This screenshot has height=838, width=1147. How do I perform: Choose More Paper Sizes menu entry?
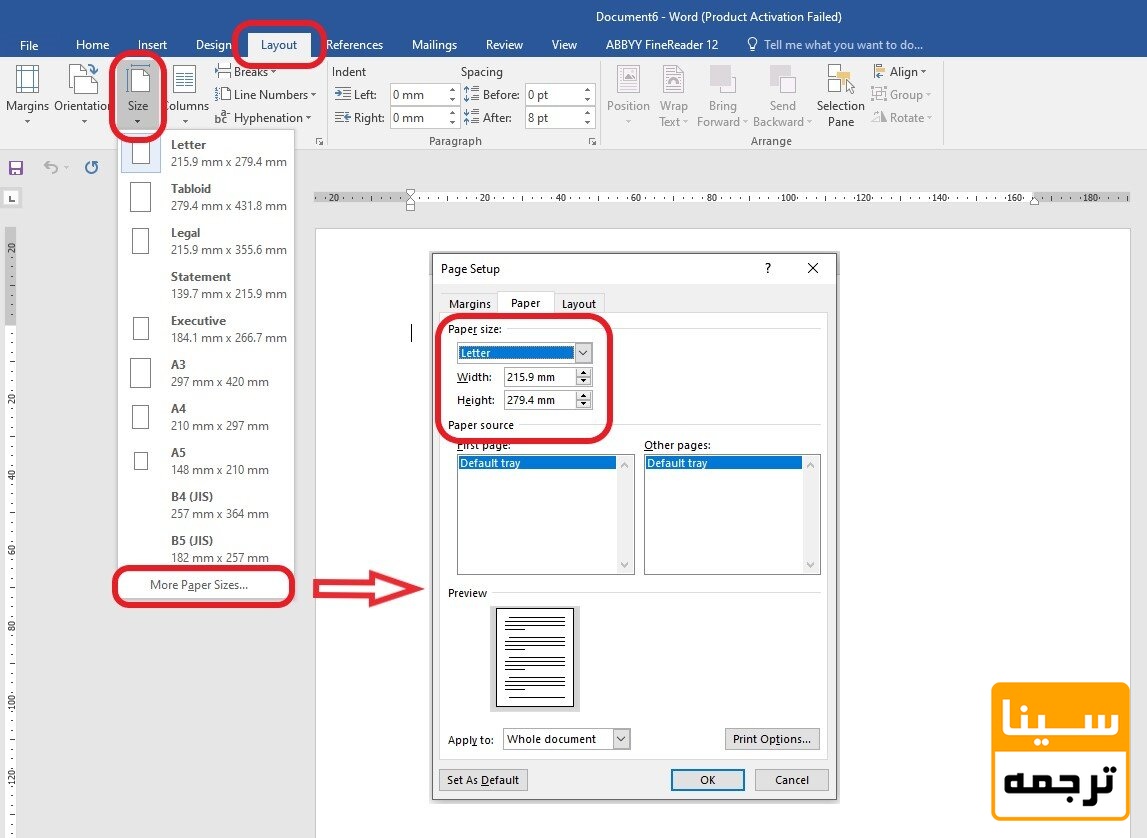[199, 585]
